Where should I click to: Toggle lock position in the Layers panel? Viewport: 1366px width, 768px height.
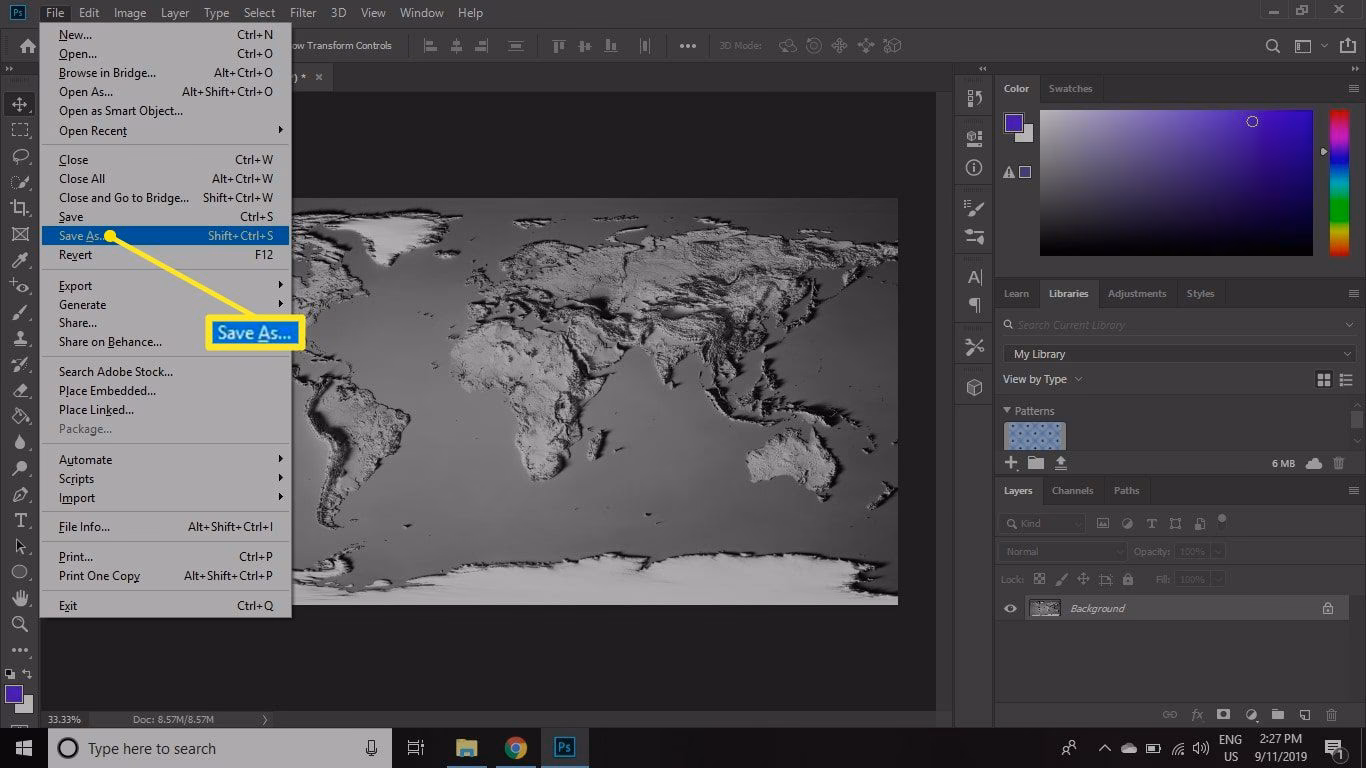[1084, 578]
